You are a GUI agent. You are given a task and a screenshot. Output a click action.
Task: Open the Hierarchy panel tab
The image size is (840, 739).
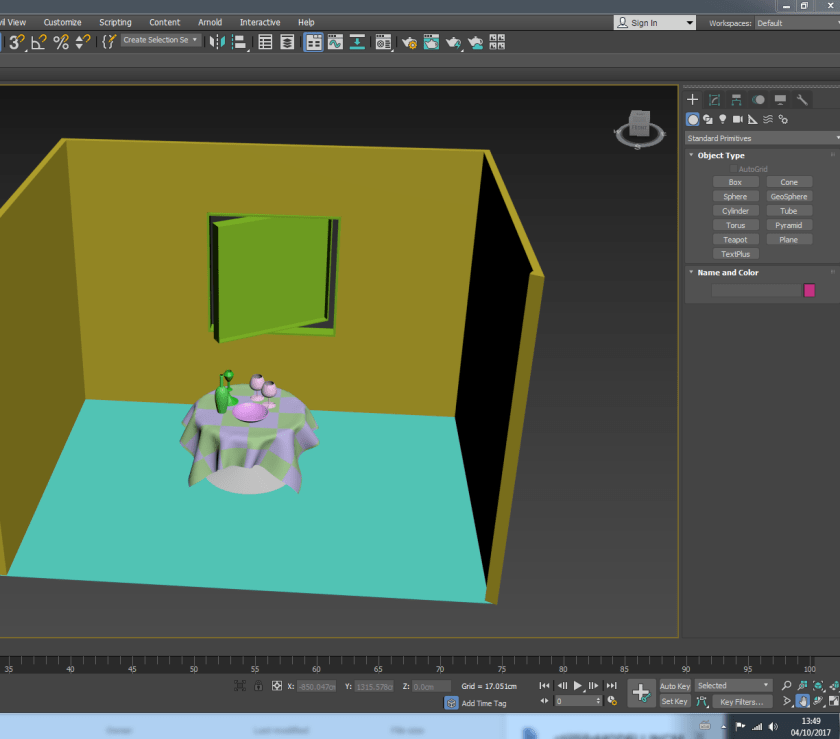pyautogui.click(x=736, y=100)
